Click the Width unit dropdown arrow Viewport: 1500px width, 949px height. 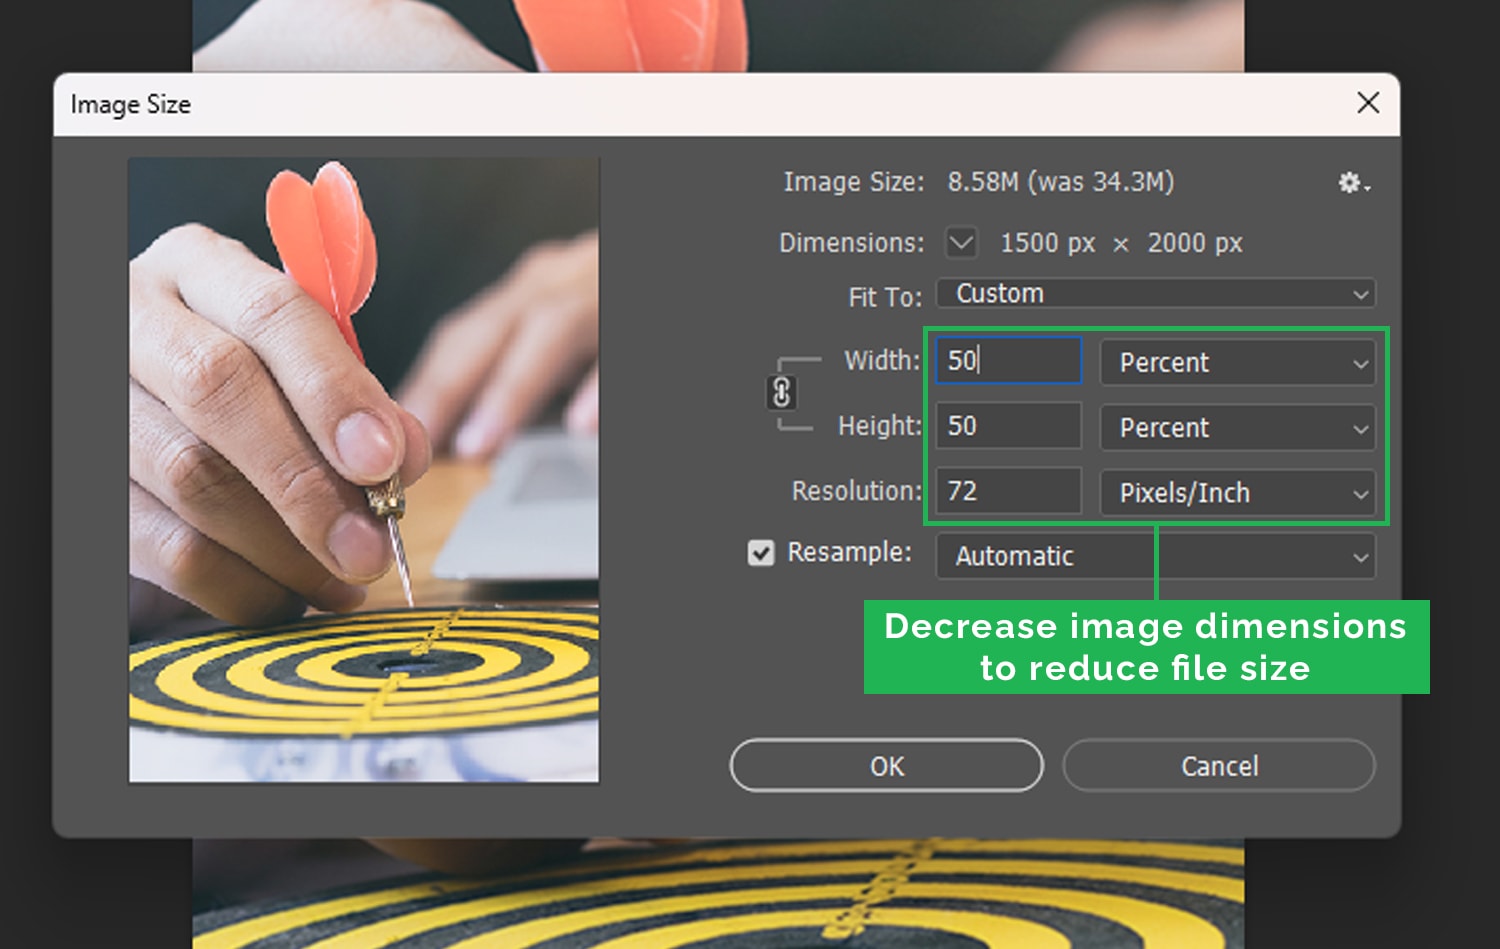[1361, 363]
